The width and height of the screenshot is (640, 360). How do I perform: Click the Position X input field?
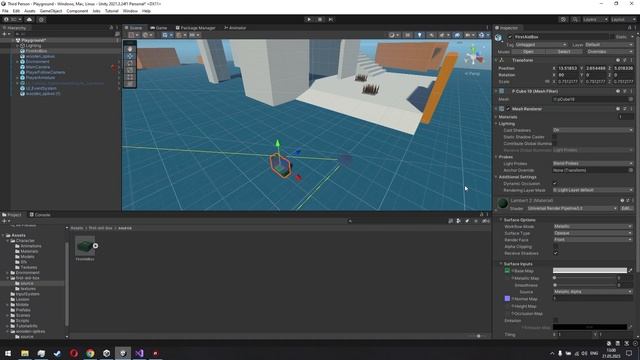pyautogui.click(x=568, y=68)
